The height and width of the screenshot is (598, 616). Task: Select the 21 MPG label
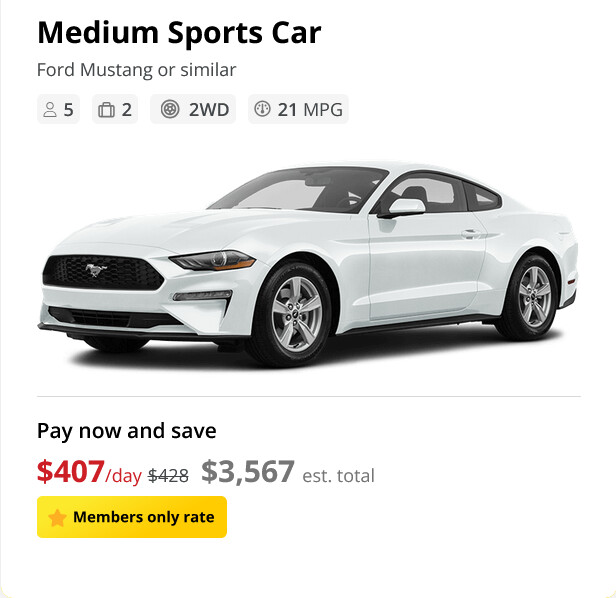pyautogui.click(x=310, y=110)
